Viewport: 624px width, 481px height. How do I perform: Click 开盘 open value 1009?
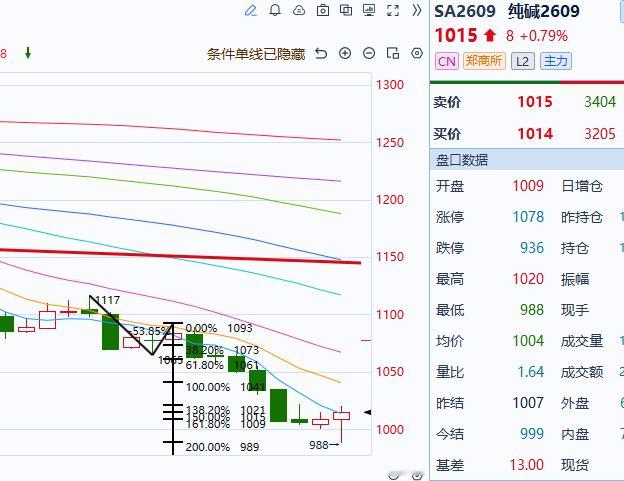point(528,186)
